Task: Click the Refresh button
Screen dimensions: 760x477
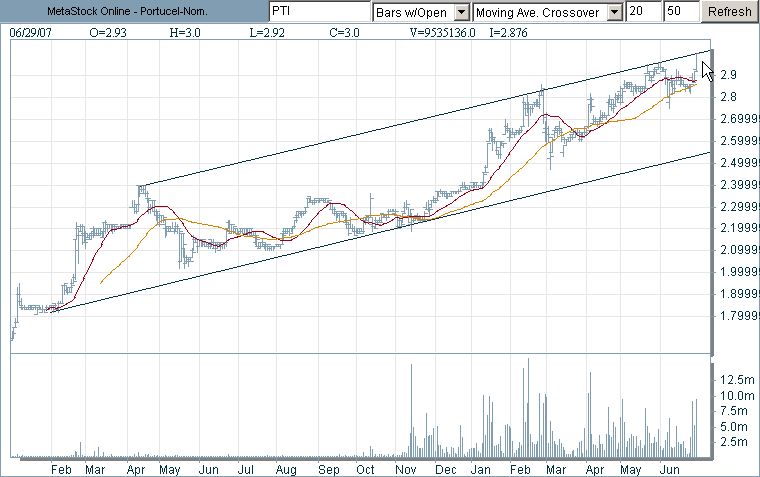Action: 728,12
